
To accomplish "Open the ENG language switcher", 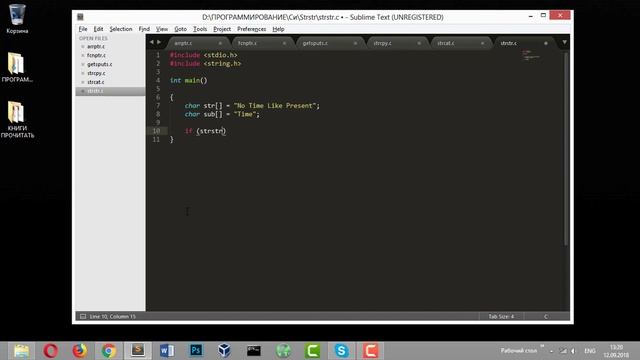I will coord(590,351).
